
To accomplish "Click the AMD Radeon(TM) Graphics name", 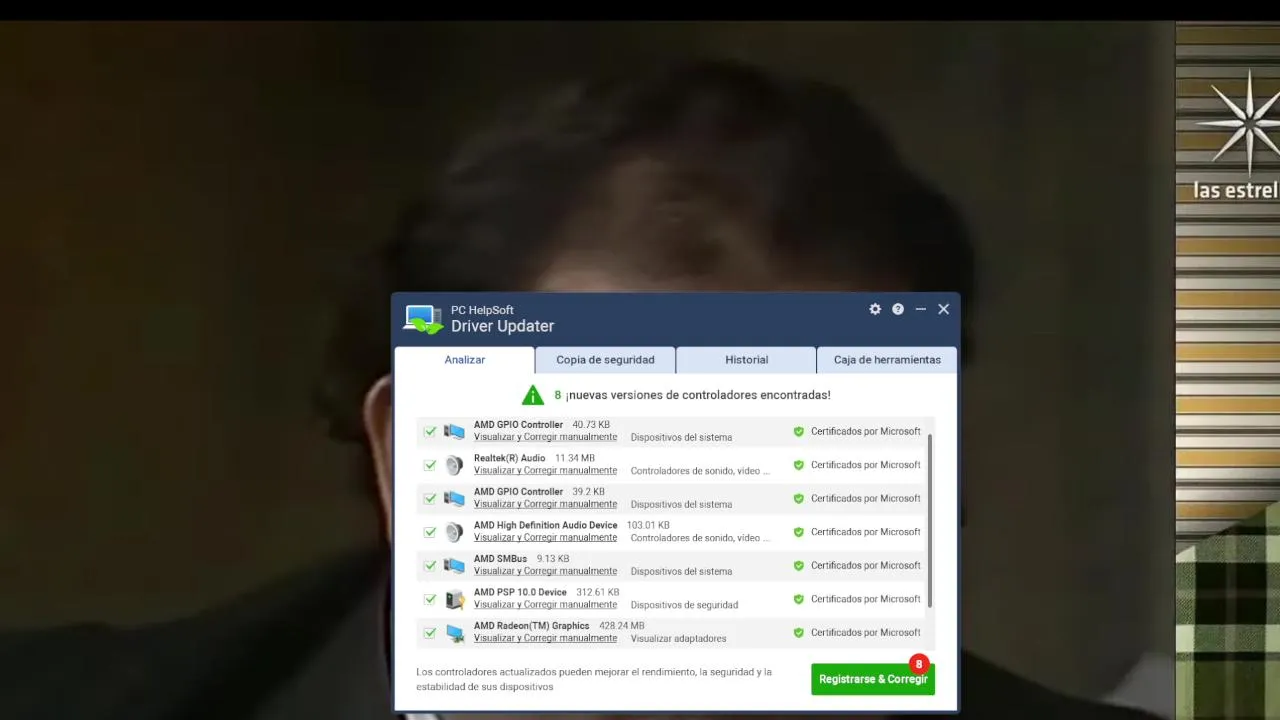I will tap(531, 626).
